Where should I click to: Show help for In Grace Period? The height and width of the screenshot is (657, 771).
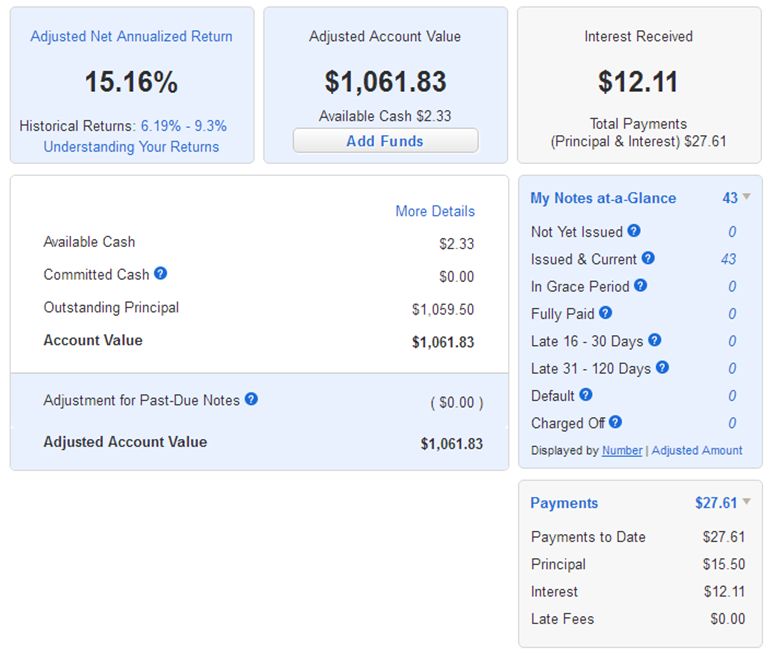641,285
